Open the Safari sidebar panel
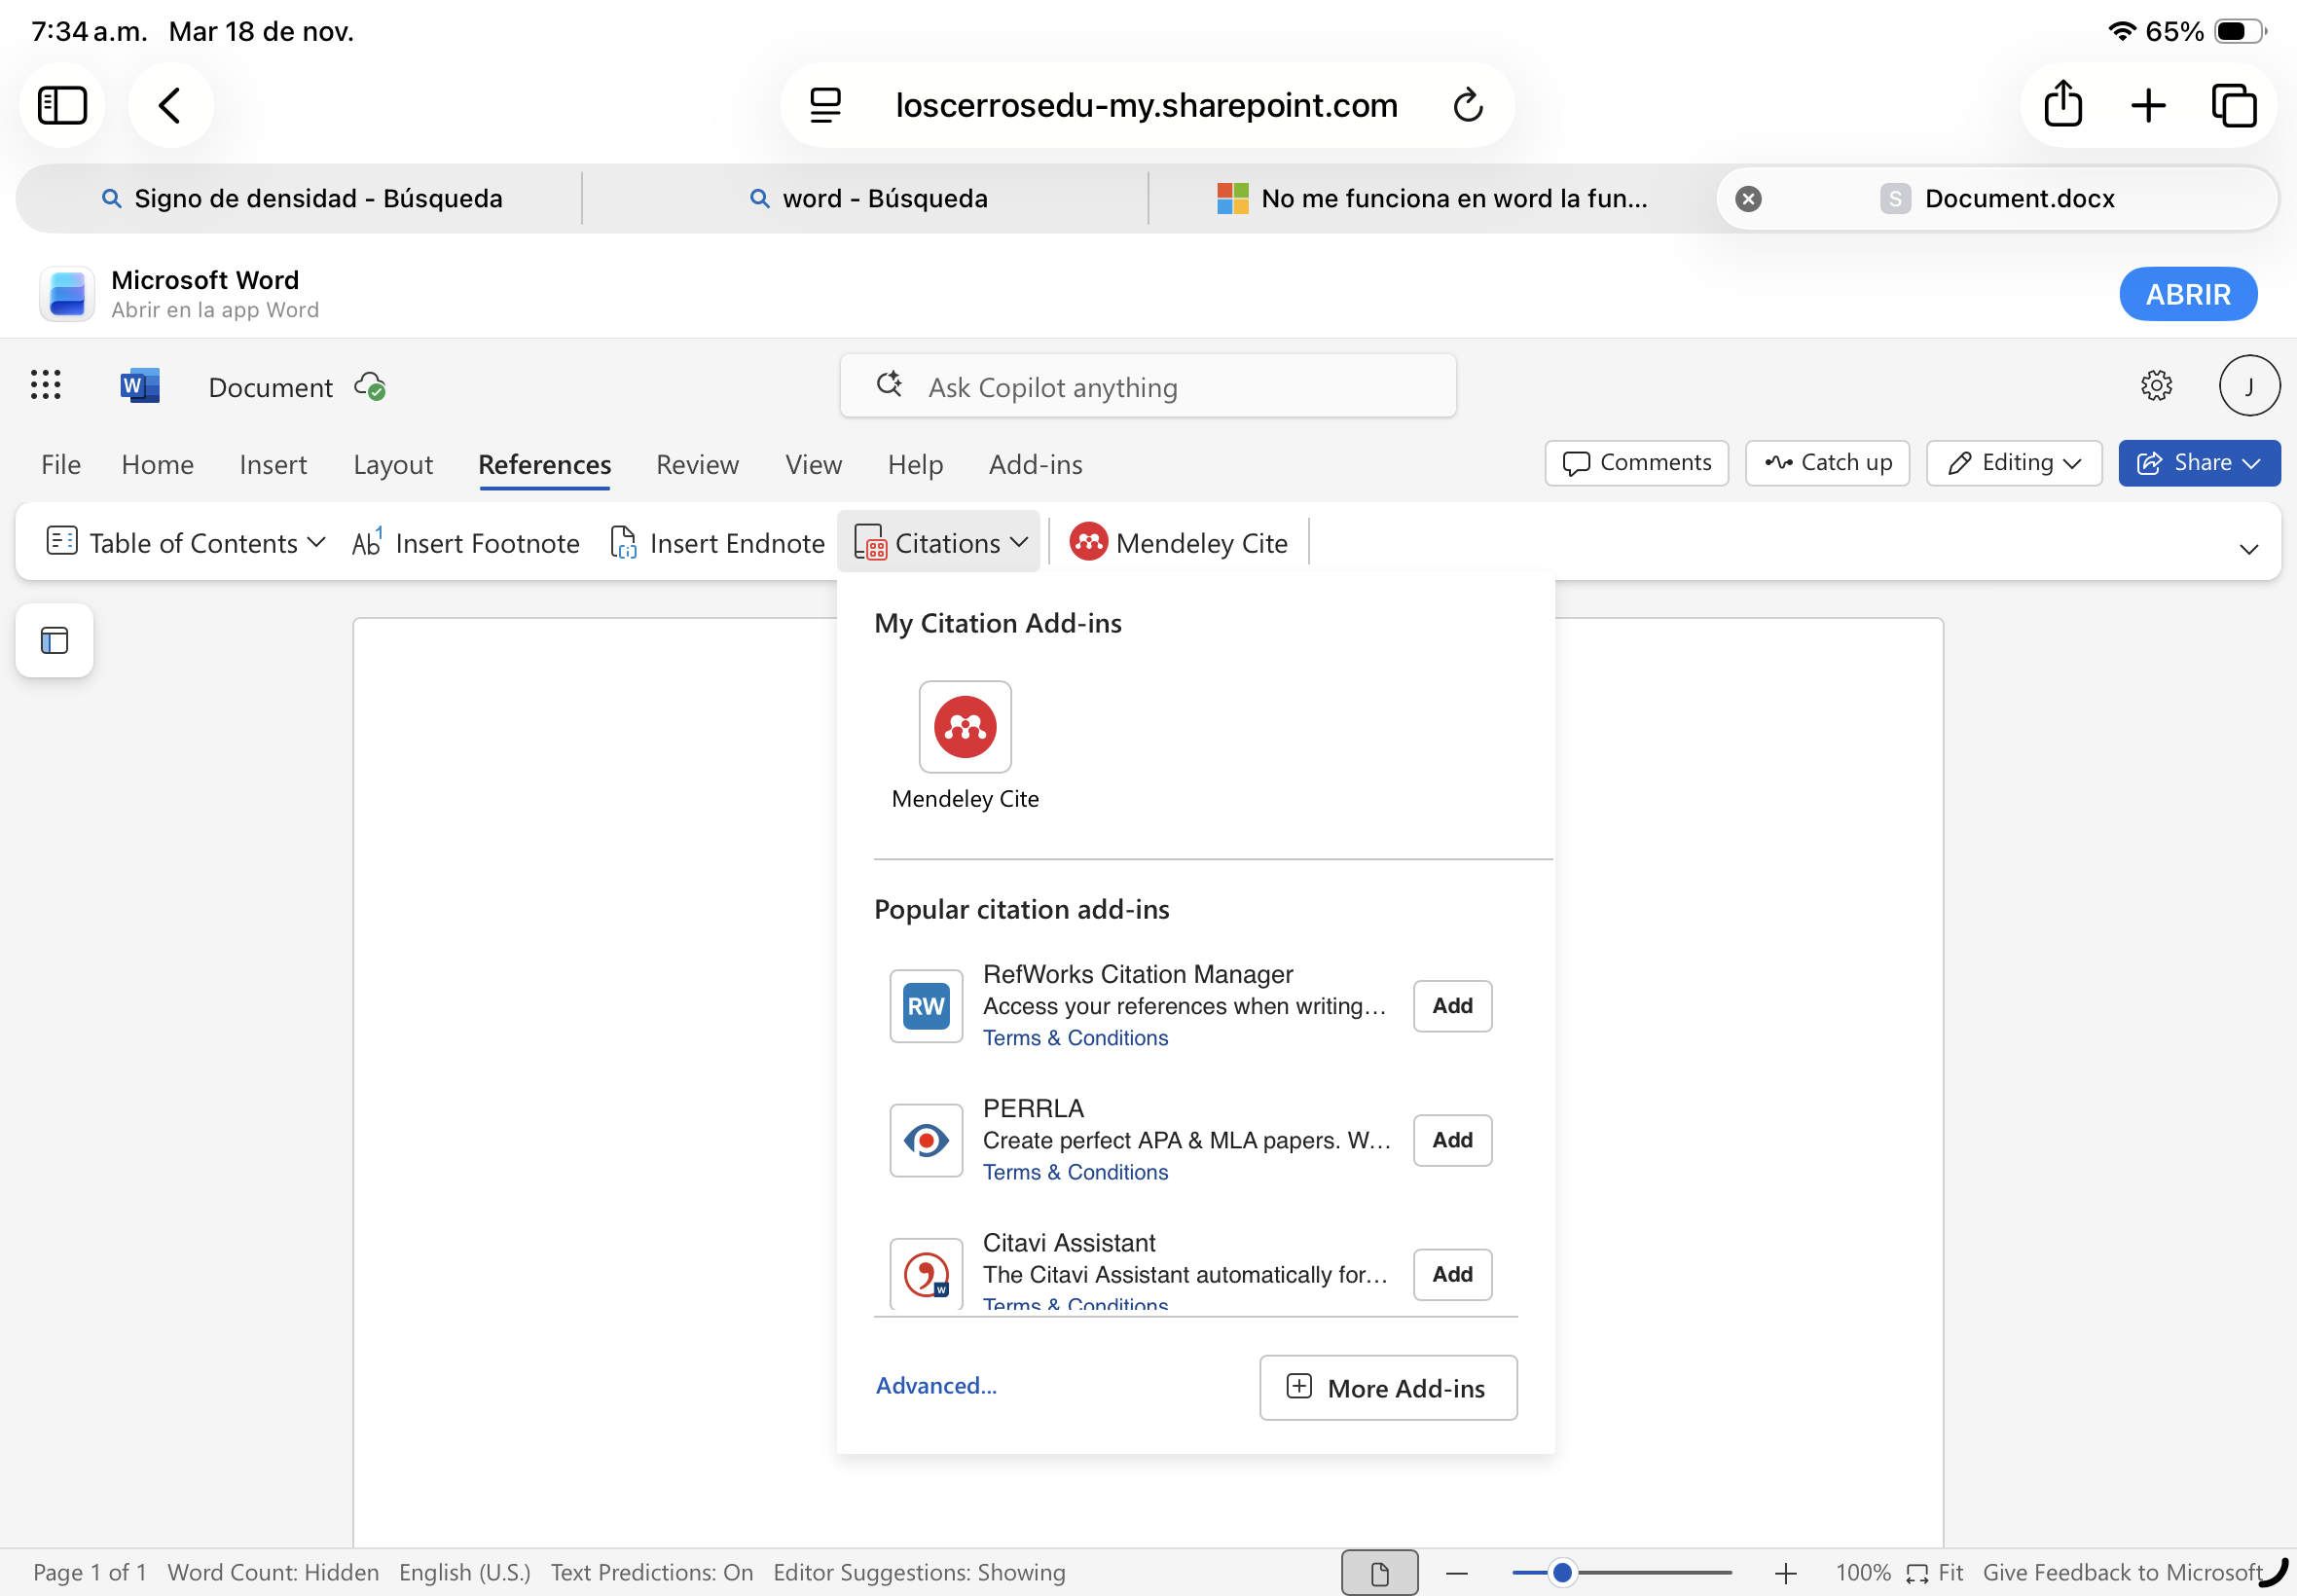 [x=62, y=105]
